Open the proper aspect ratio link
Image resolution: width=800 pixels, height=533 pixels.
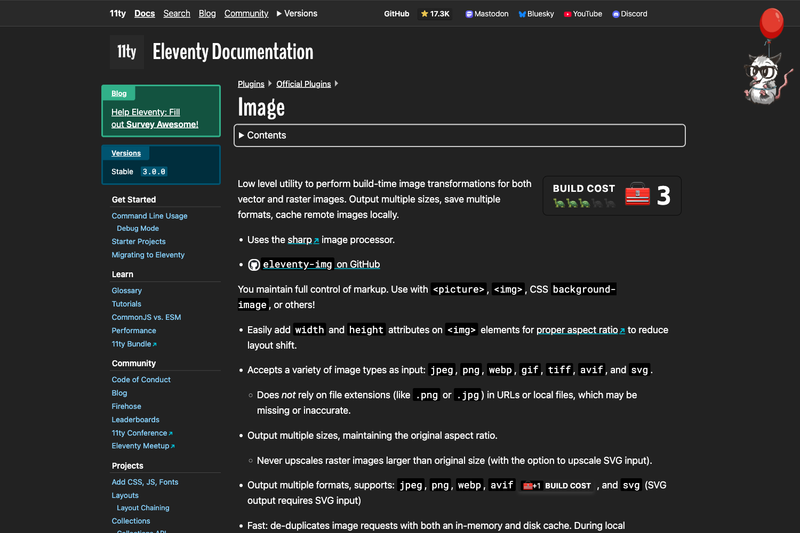[x=581, y=330]
